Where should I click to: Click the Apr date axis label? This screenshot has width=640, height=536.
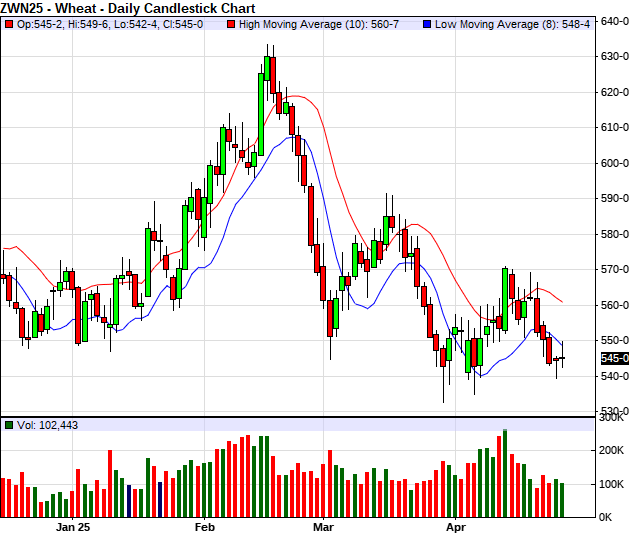pyautogui.click(x=456, y=526)
